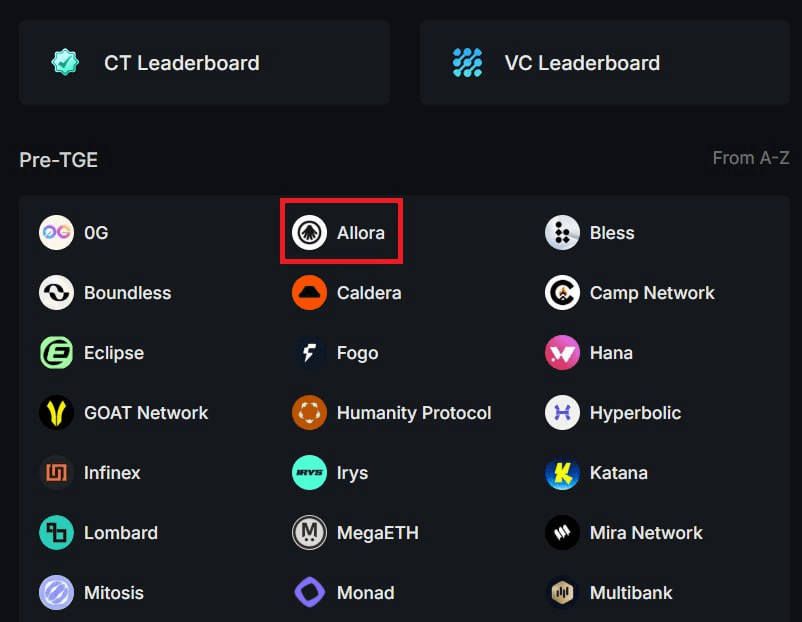This screenshot has width=802, height=622.
Task: Click the teal Irys logo icon
Action: (309, 473)
